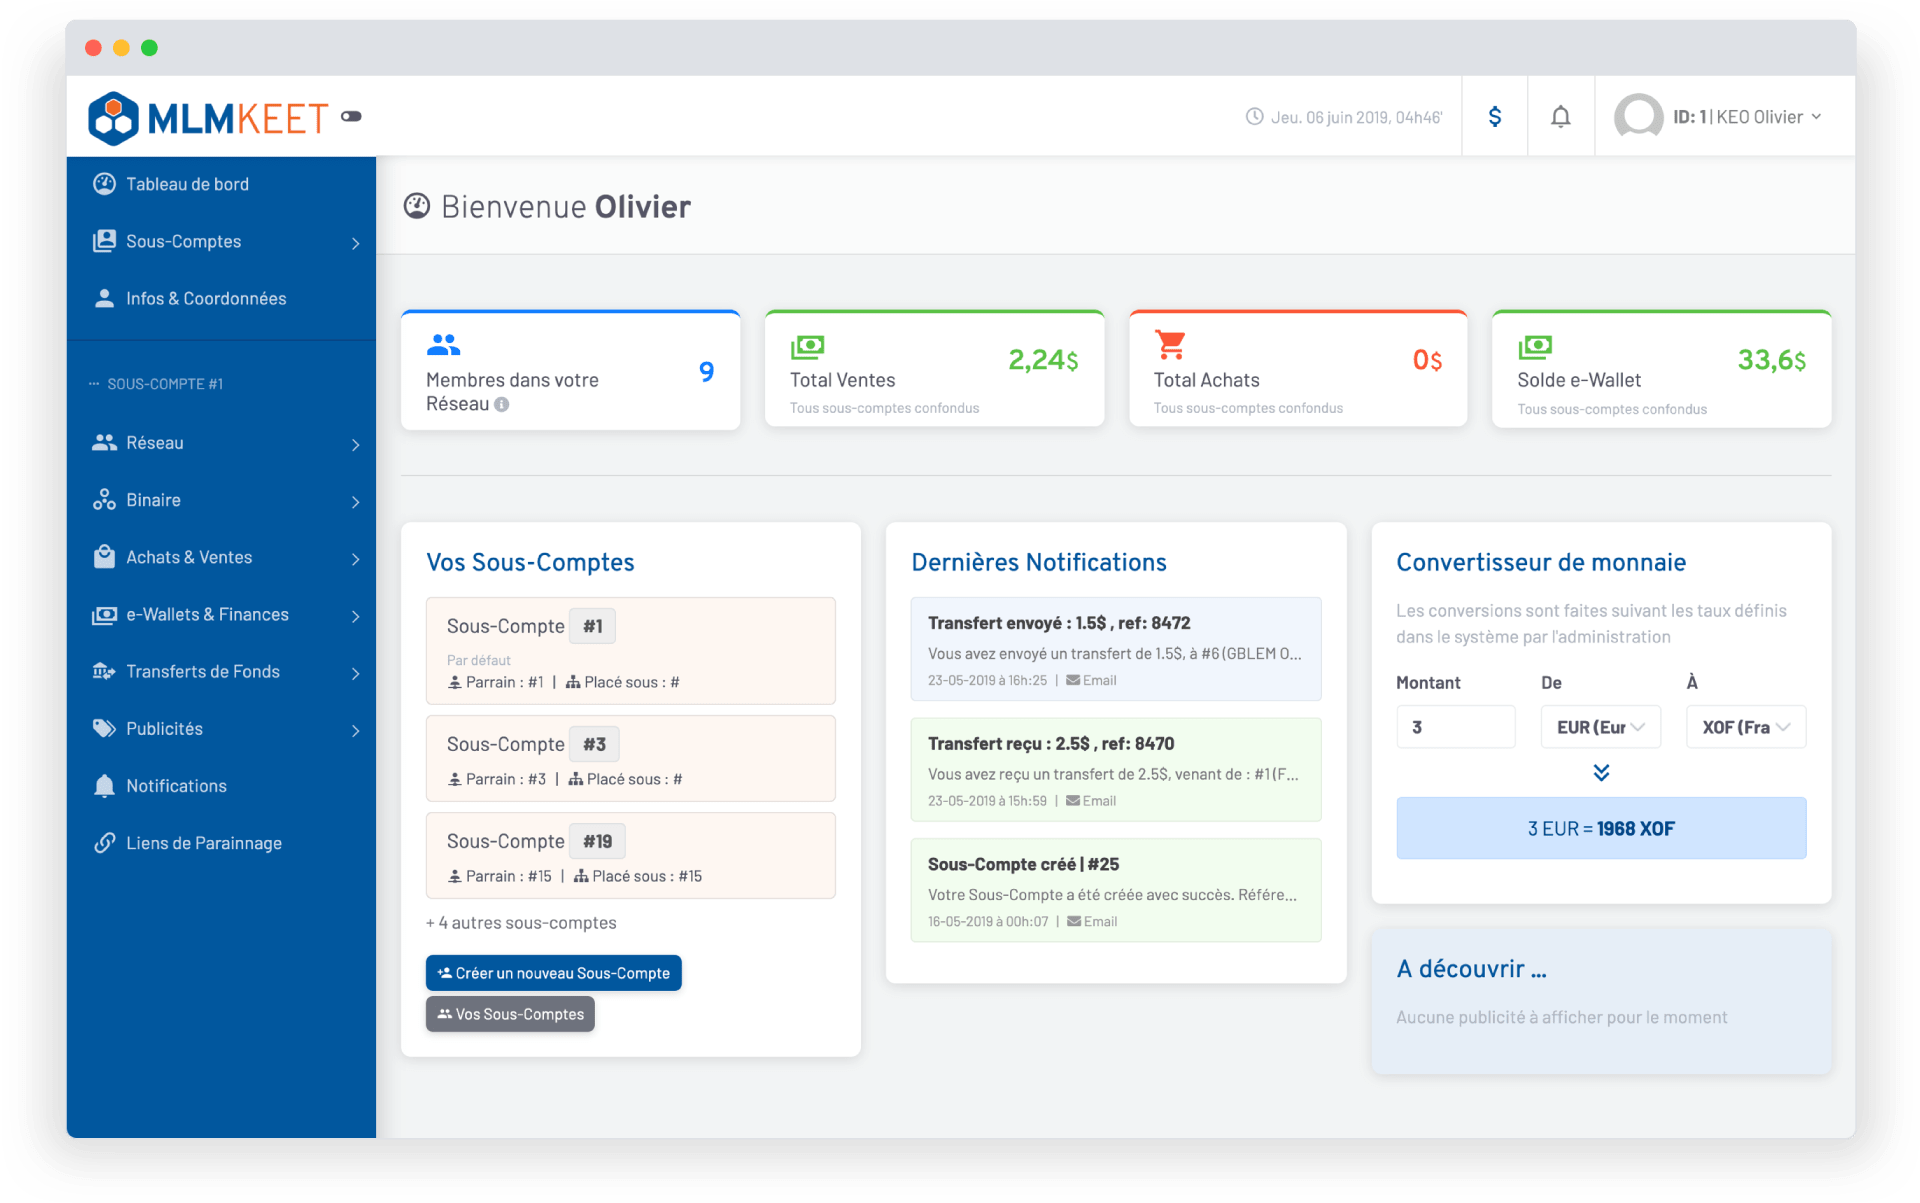Click Créer un nouveau Sous-Compte

(x=553, y=972)
